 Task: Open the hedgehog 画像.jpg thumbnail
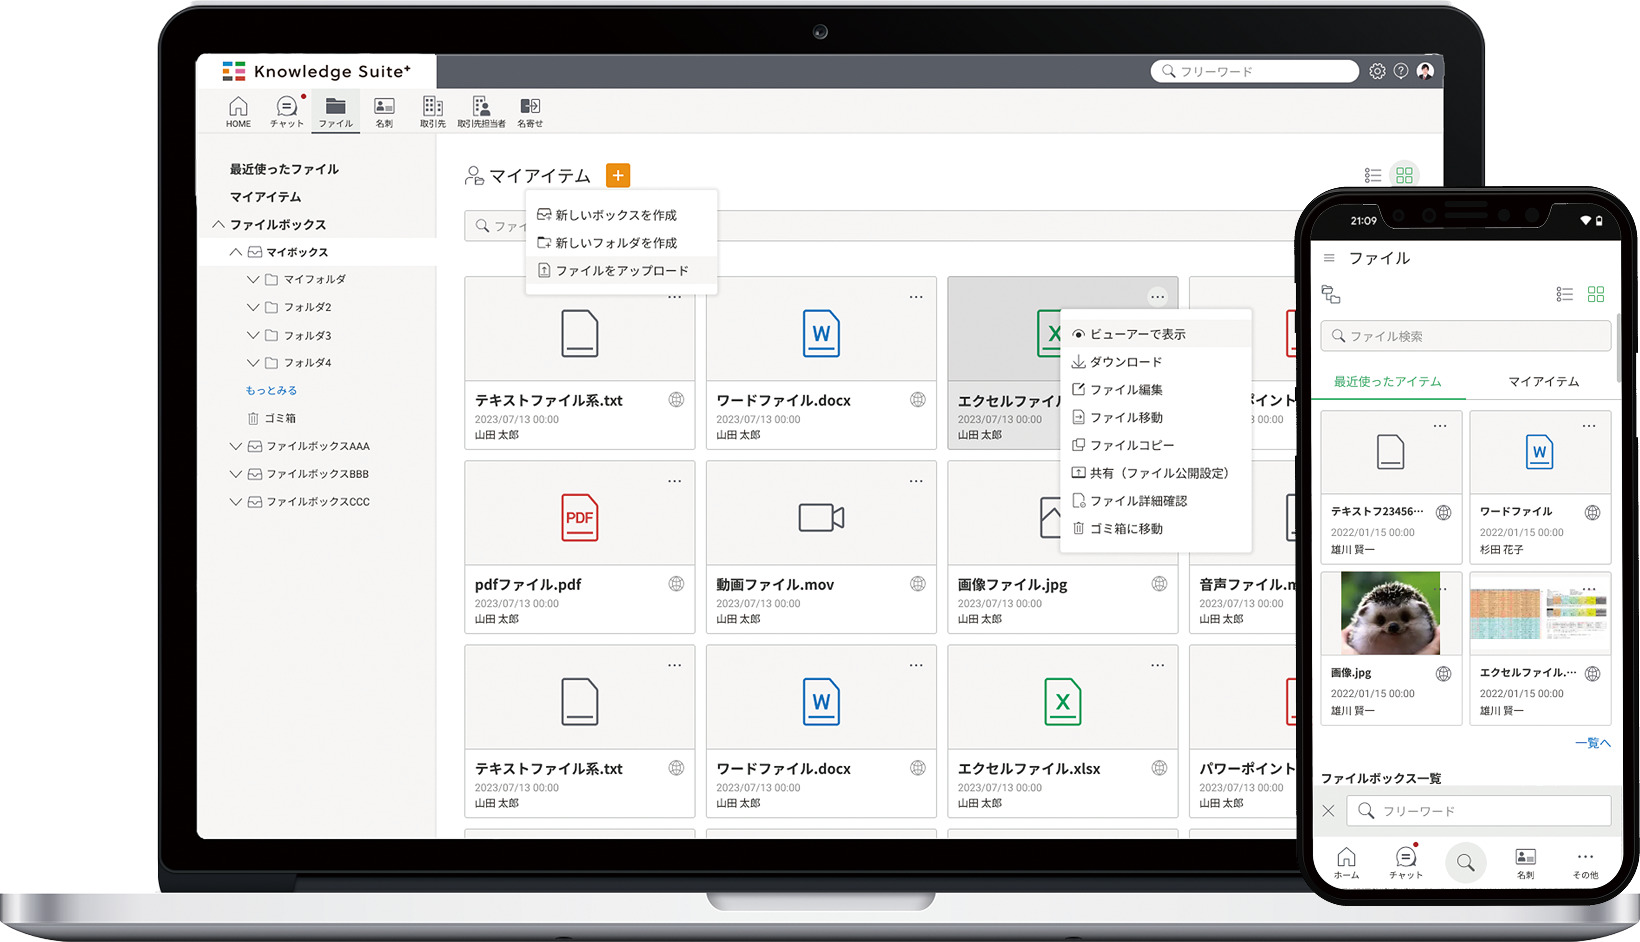point(1390,614)
